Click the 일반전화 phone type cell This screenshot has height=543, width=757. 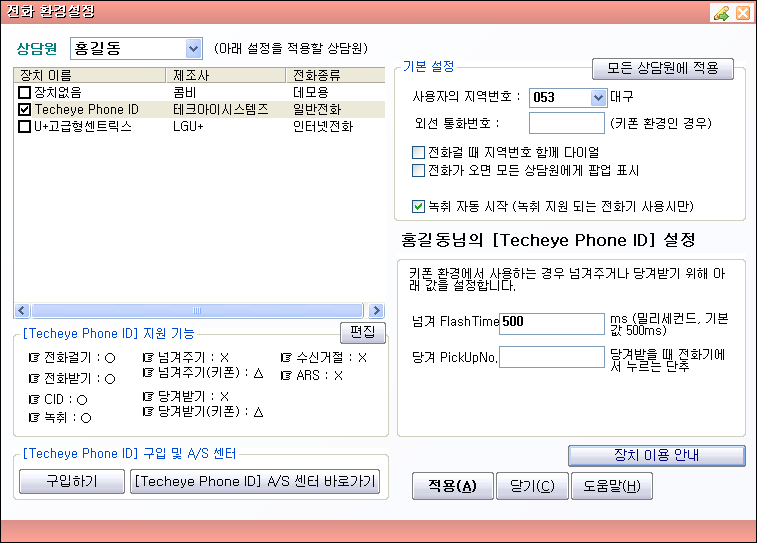click(x=317, y=109)
